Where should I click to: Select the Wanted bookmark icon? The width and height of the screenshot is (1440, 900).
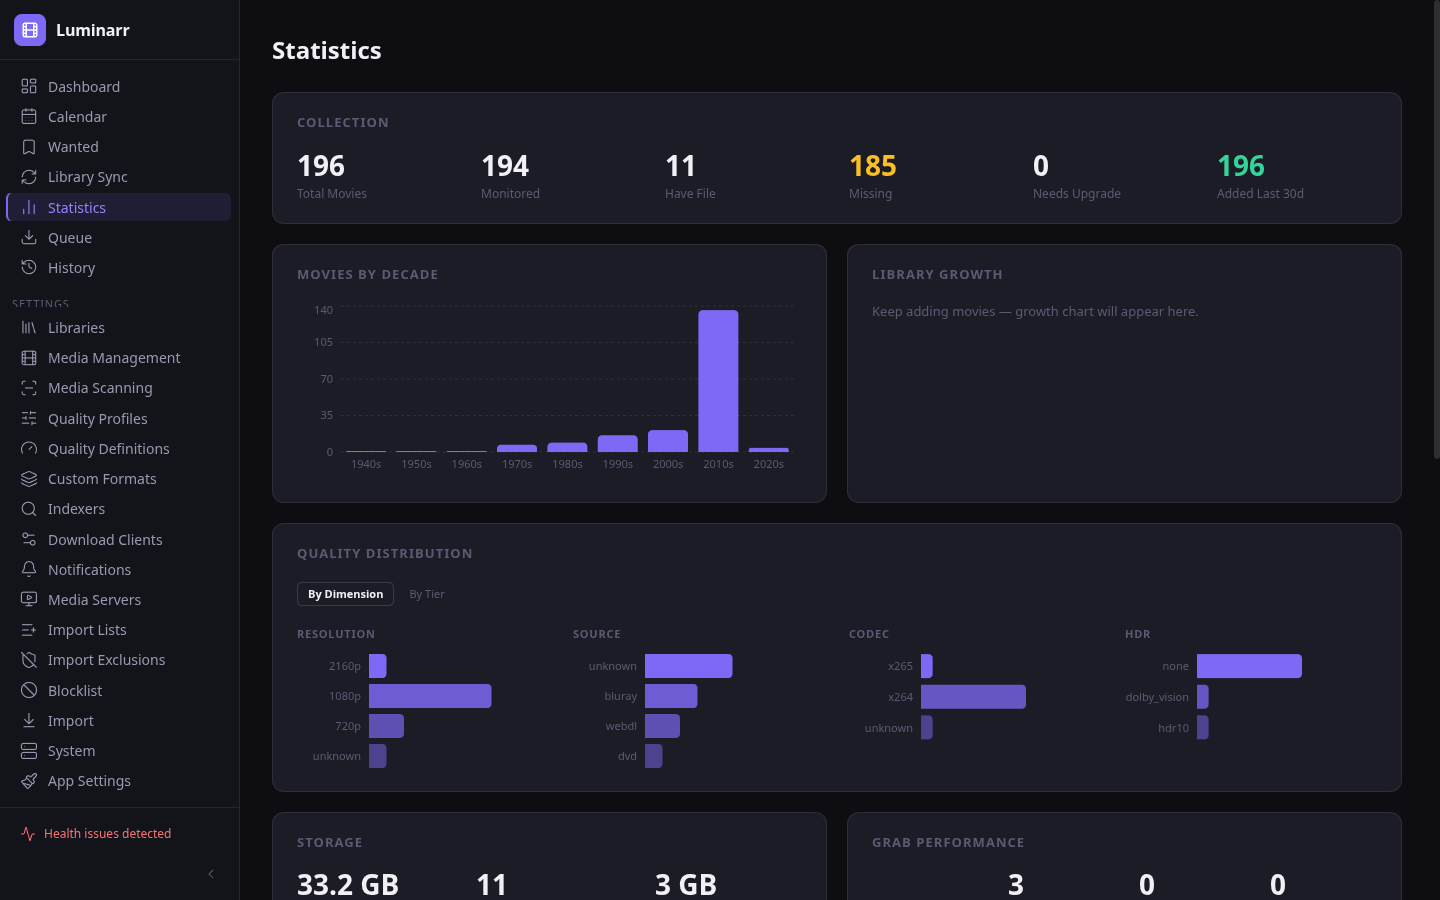click(28, 146)
